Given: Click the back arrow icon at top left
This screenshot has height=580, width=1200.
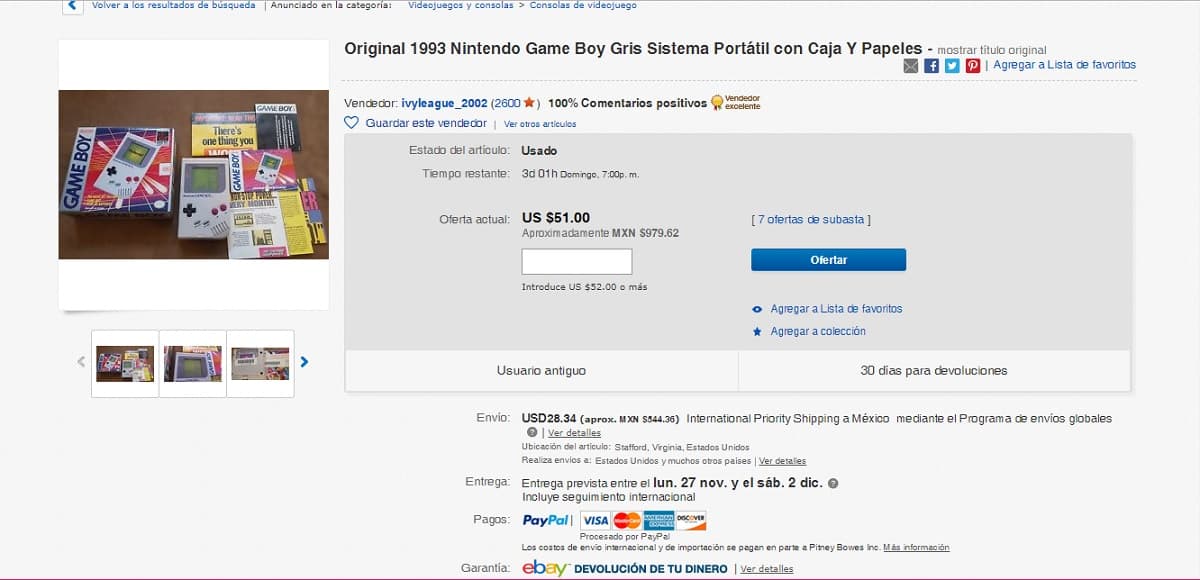Looking at the screenshot, I should [x=72, y=6].
